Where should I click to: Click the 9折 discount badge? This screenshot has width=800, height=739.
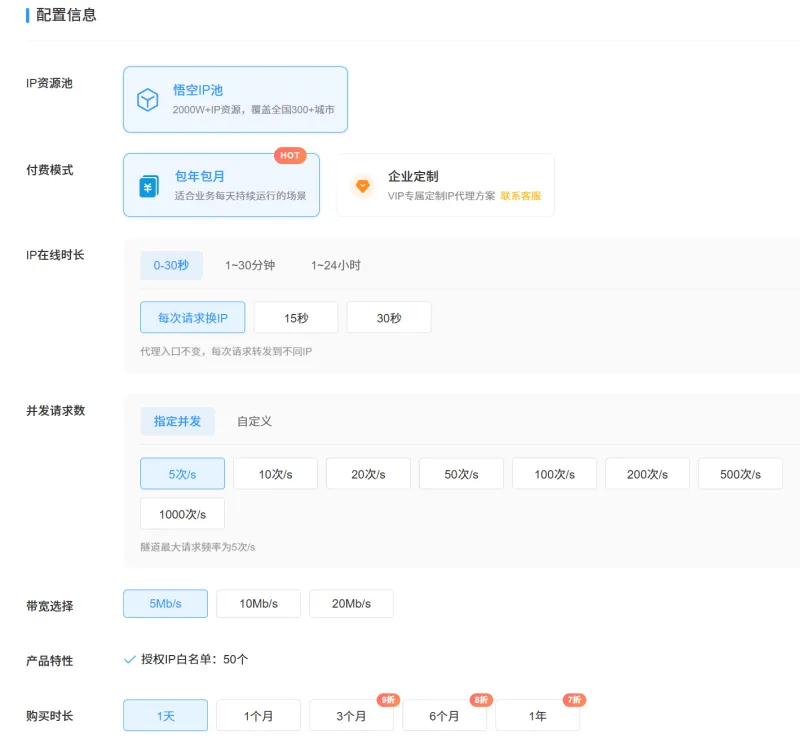(x=387, y=700)
